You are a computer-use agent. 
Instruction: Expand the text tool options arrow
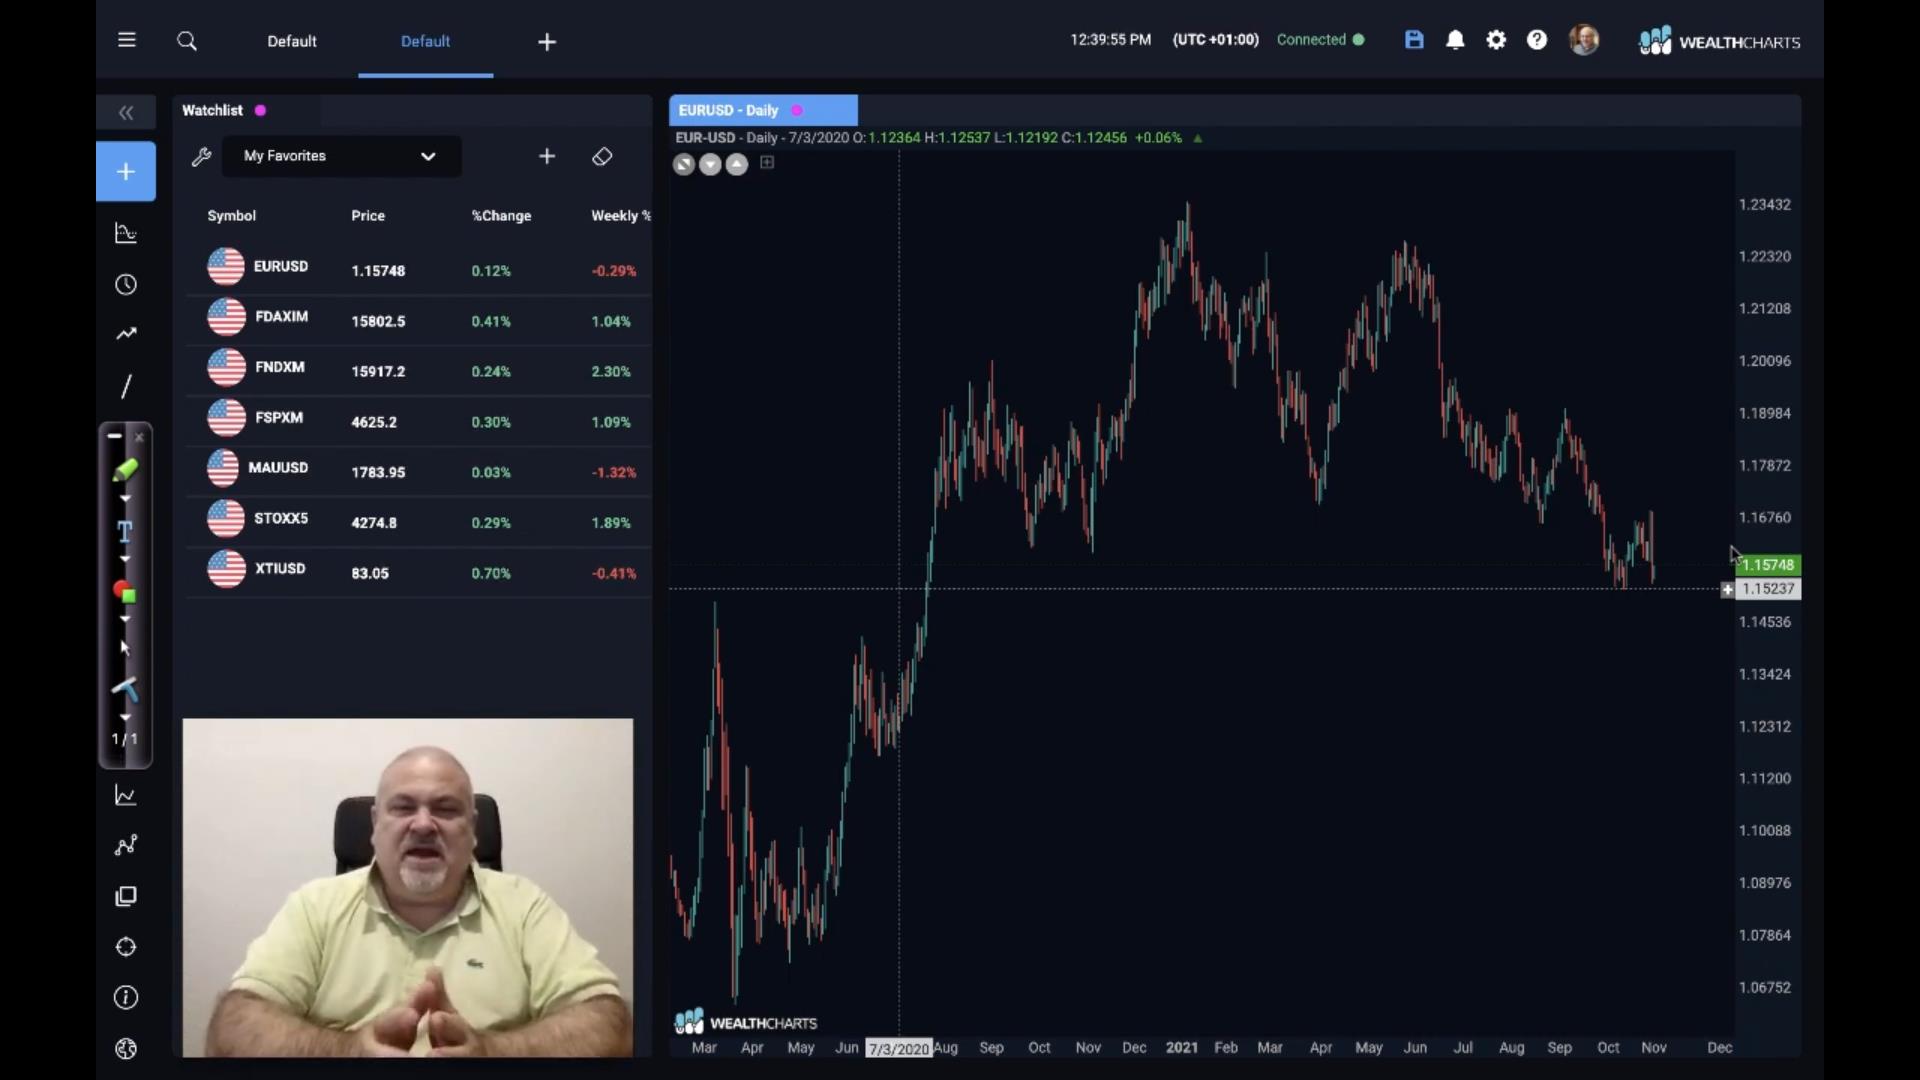[x=125, y=559]
